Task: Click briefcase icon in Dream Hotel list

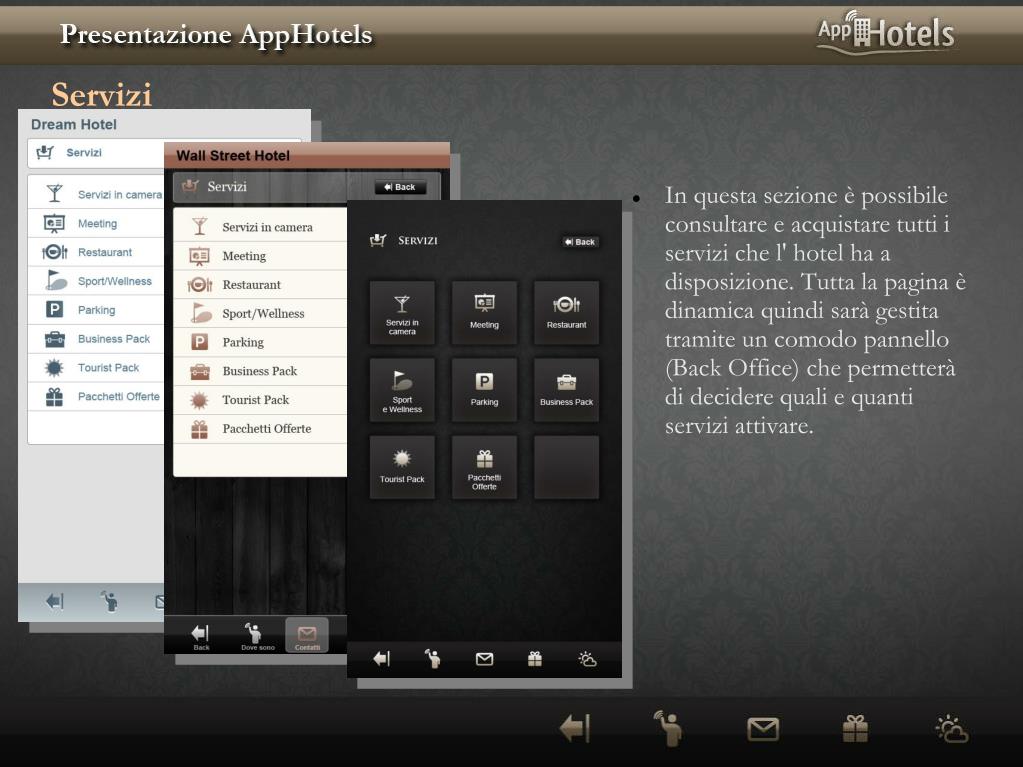Action: (55, 338)
